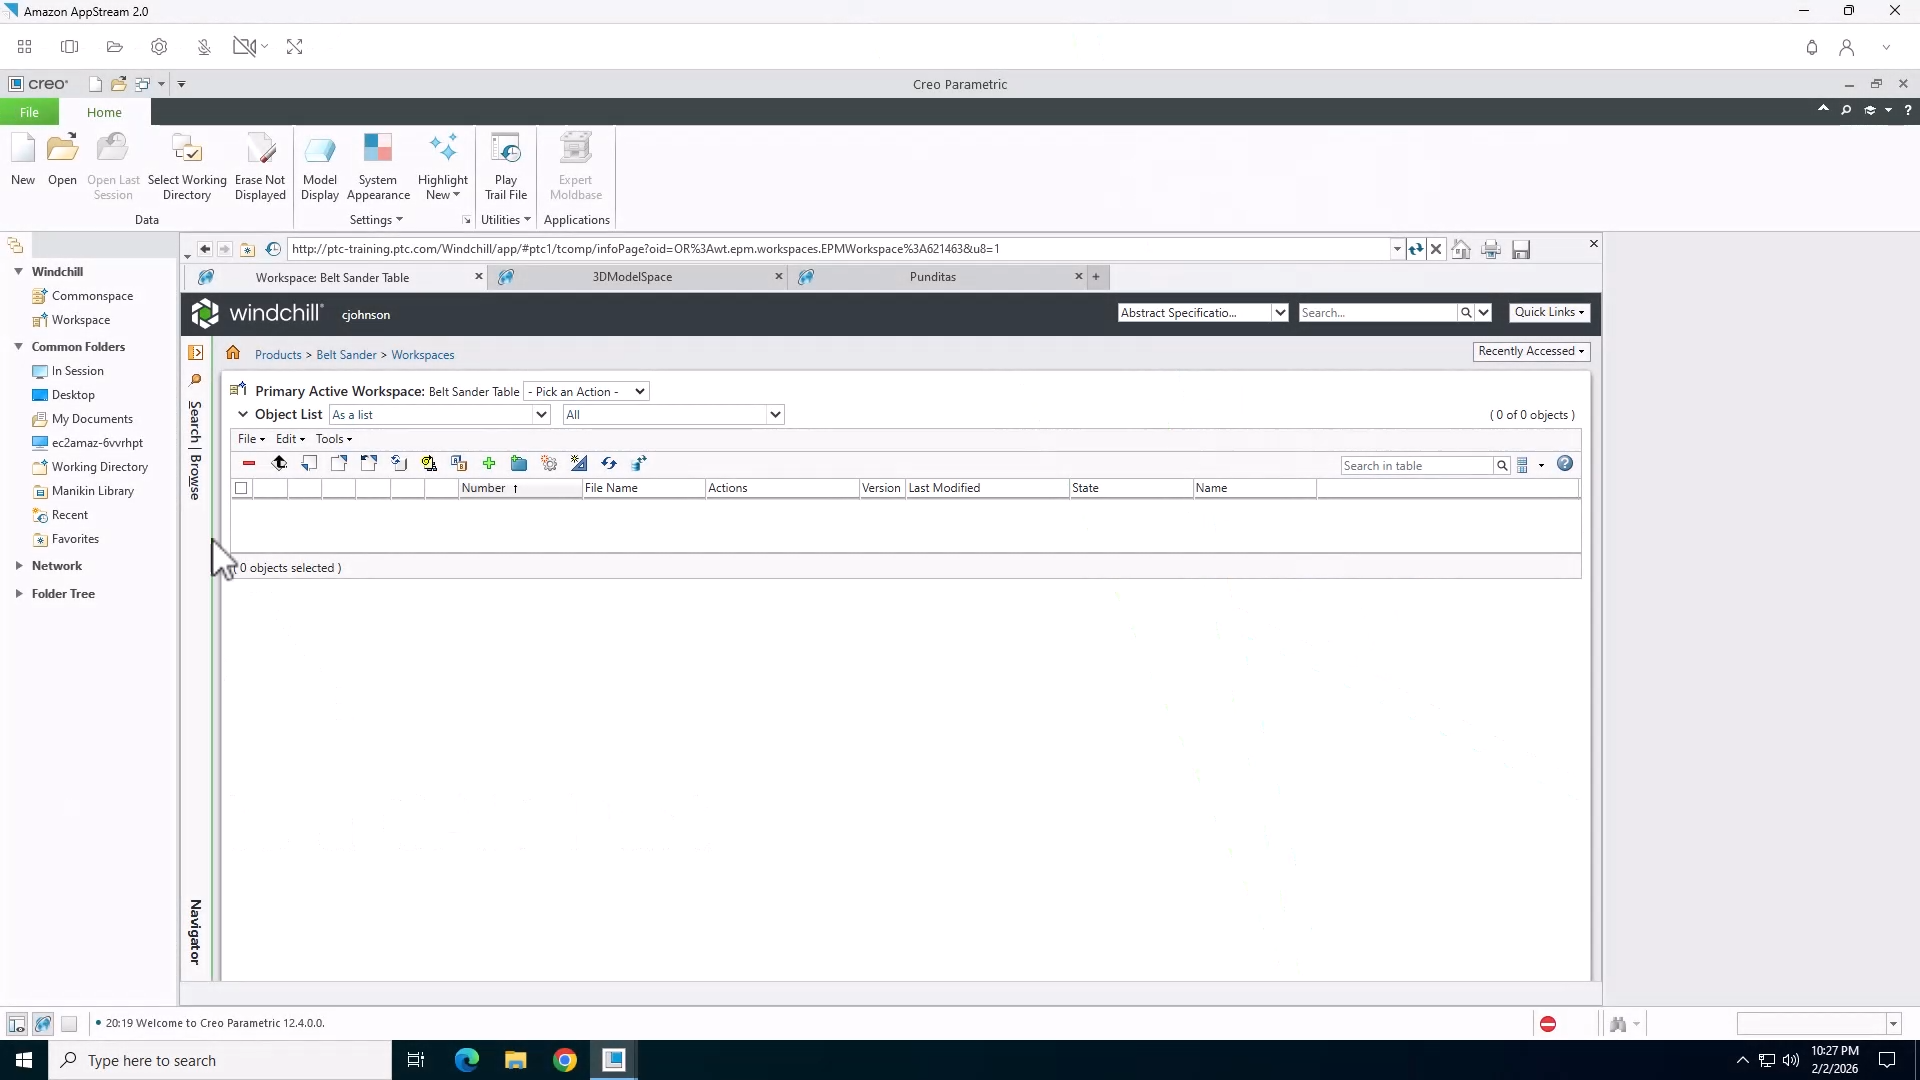The width and height of the screenshot is (1920, 1080).
Task: Toggle navigator pane icon in status bar
Action: (16, 1024)
